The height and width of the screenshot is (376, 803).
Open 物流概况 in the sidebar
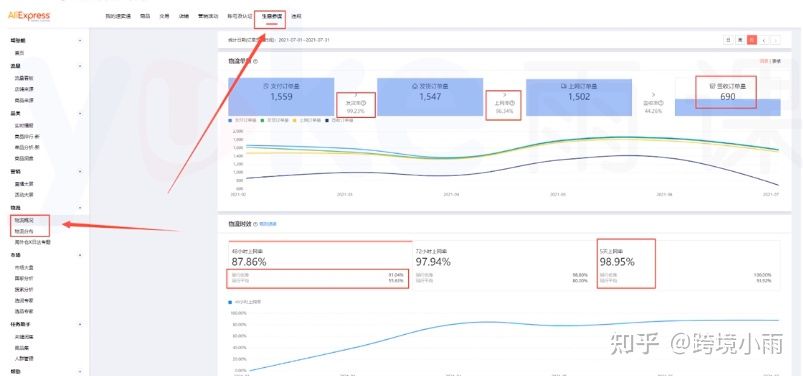pos(24,220)
